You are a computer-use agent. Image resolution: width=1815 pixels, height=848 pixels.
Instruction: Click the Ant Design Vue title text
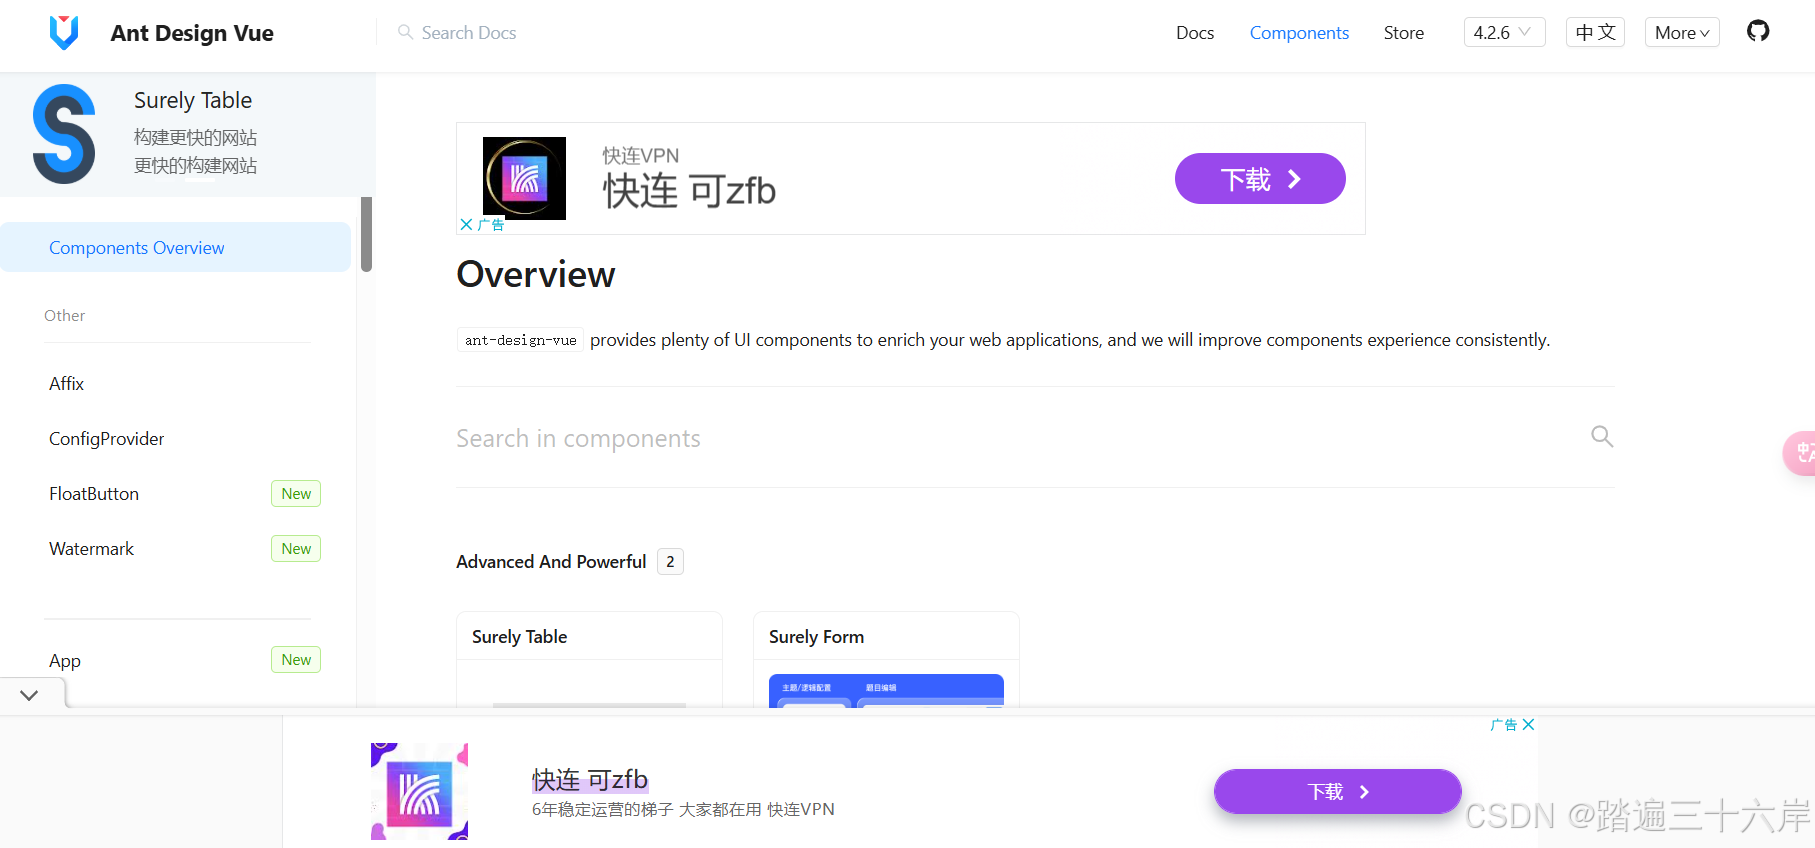click(x=192, y=33)
